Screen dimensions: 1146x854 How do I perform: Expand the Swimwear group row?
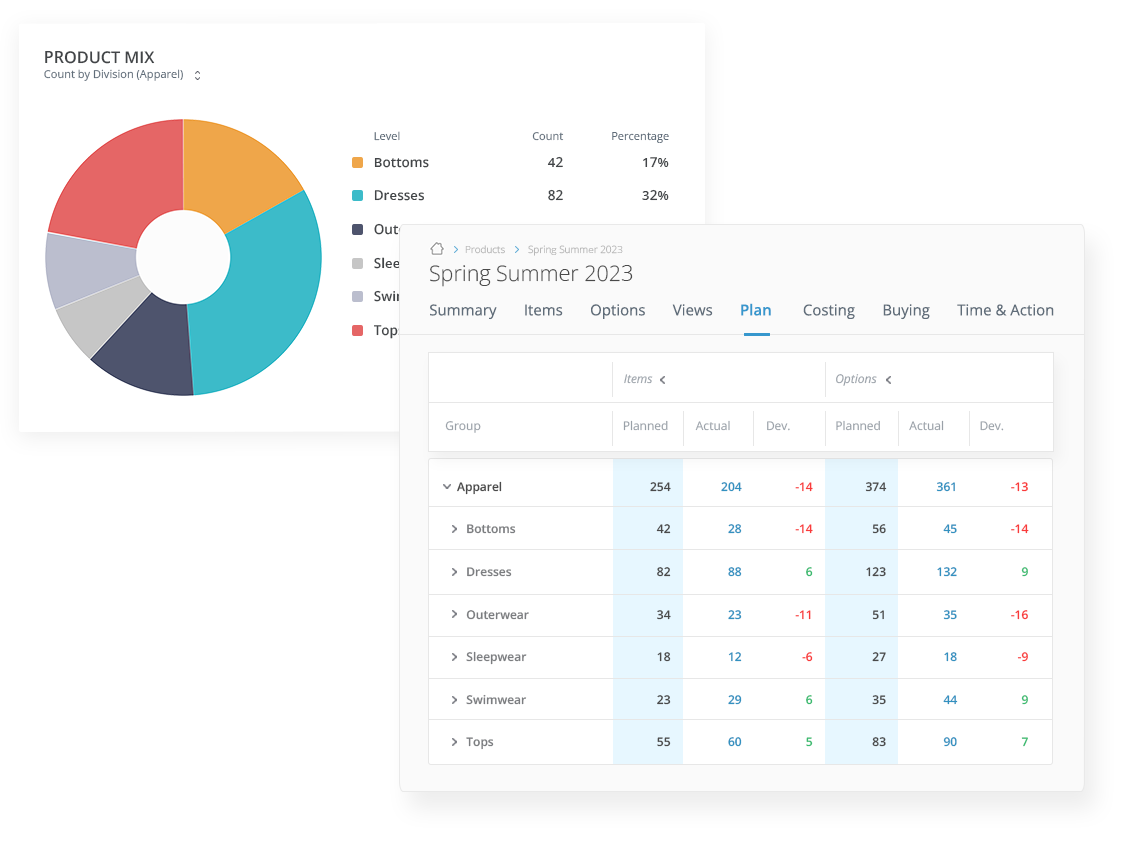456,699
